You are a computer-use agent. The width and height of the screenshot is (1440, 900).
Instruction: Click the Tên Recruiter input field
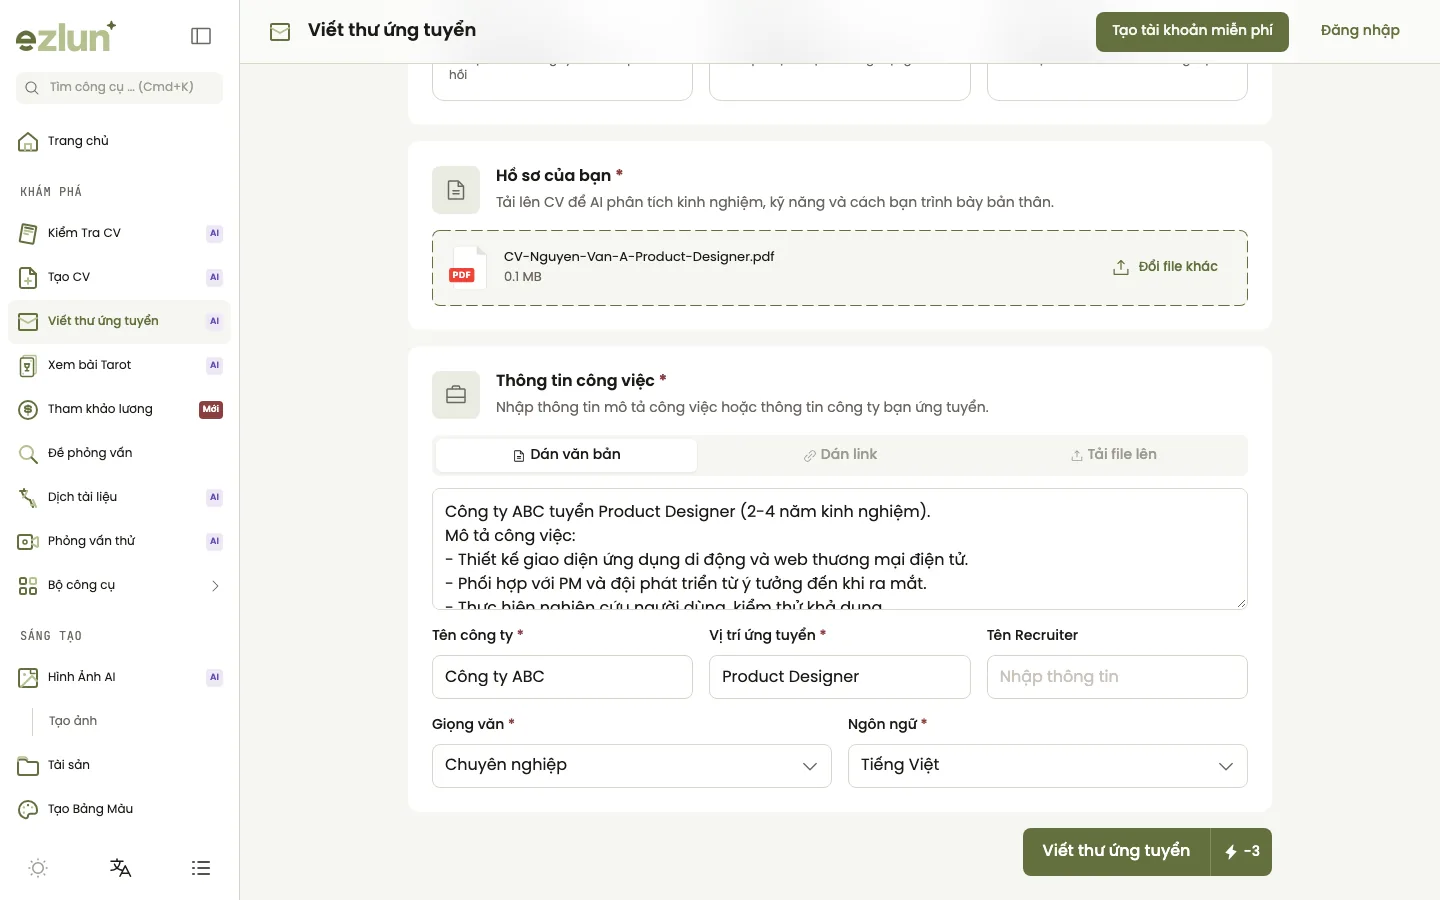click(1117, 677)
